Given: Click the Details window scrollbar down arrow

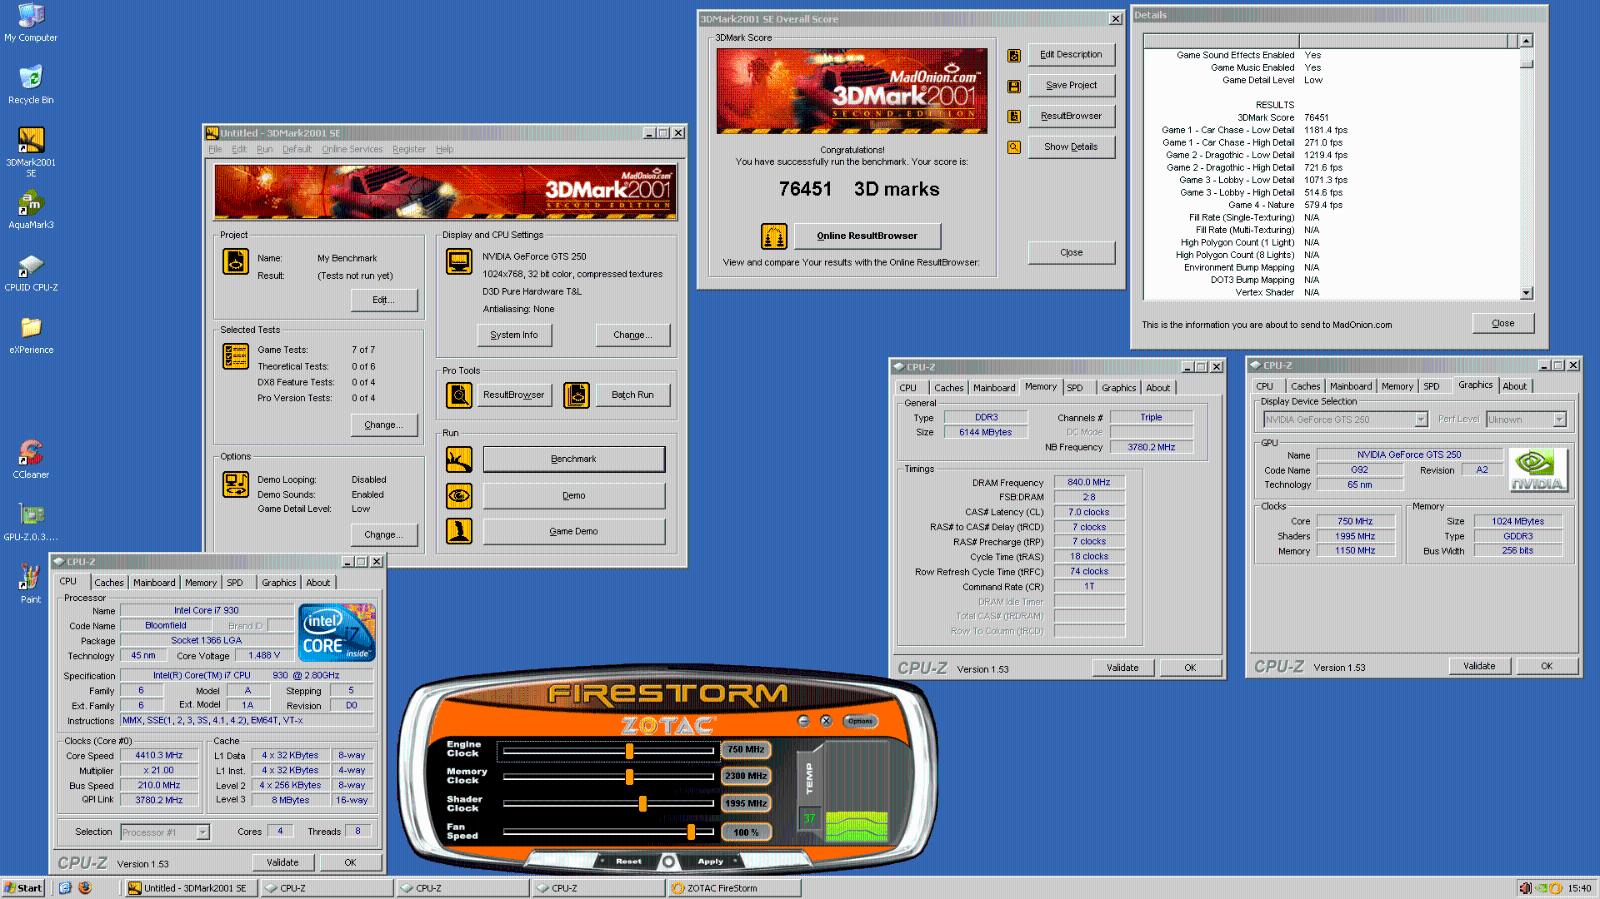Looking at the screenshot, I should pos(1526,293).
